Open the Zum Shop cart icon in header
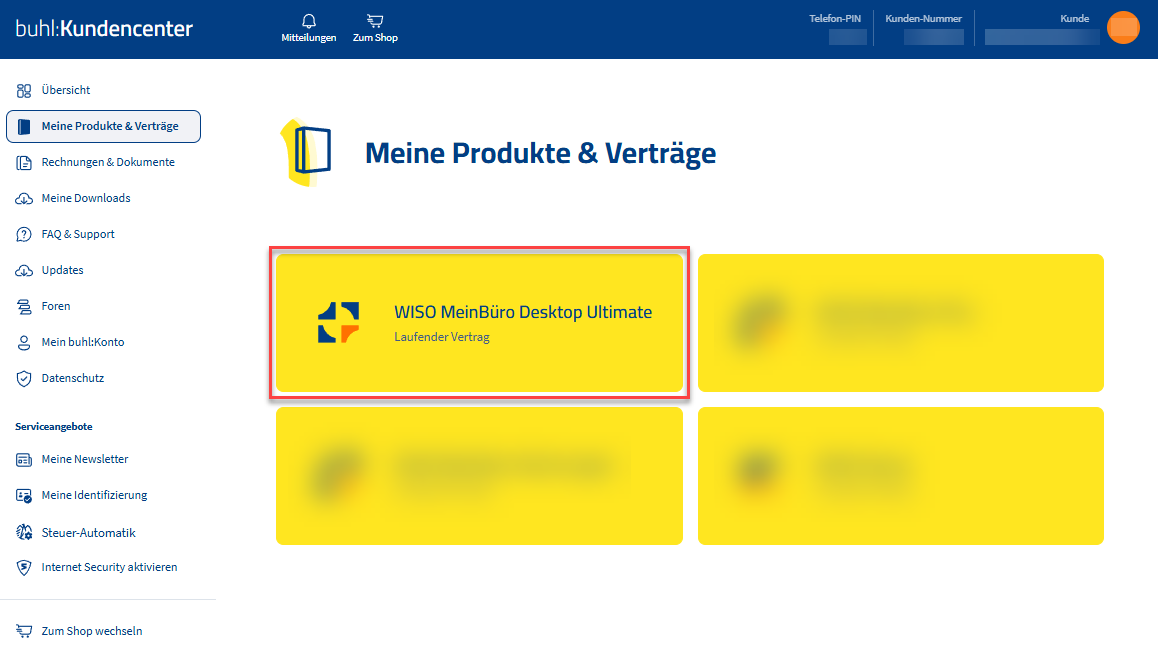This screenshot has height=672, width=1158. pyautogui.click(x=375, y=21)
